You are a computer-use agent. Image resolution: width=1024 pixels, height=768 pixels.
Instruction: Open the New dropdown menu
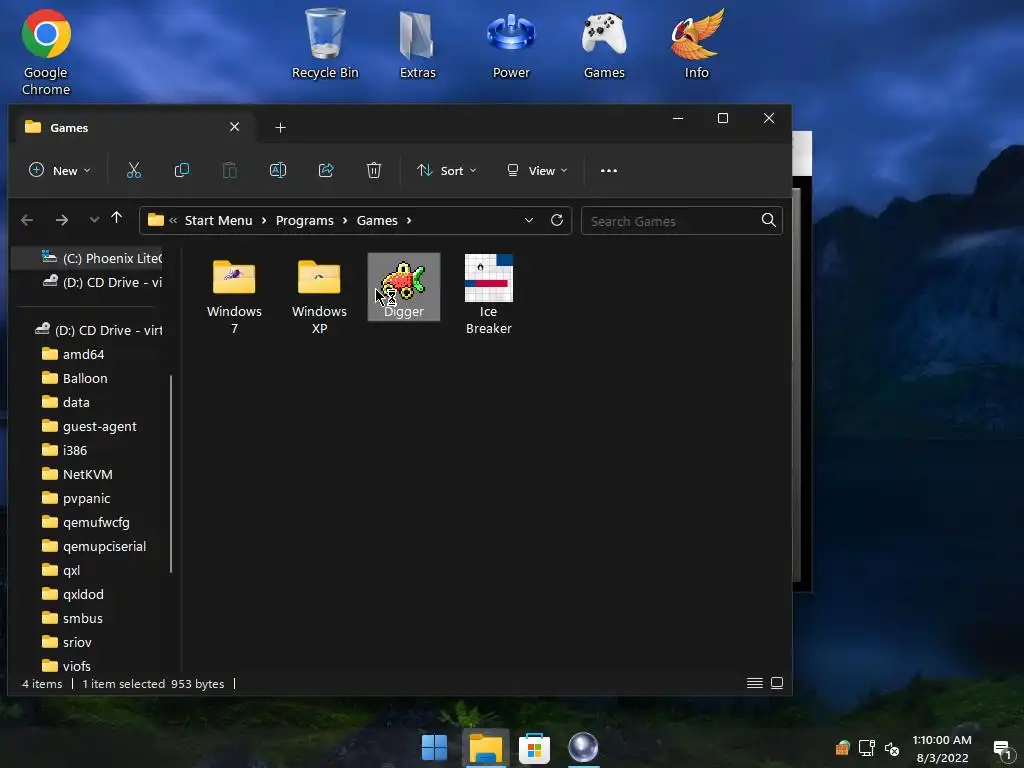[59, 170]
